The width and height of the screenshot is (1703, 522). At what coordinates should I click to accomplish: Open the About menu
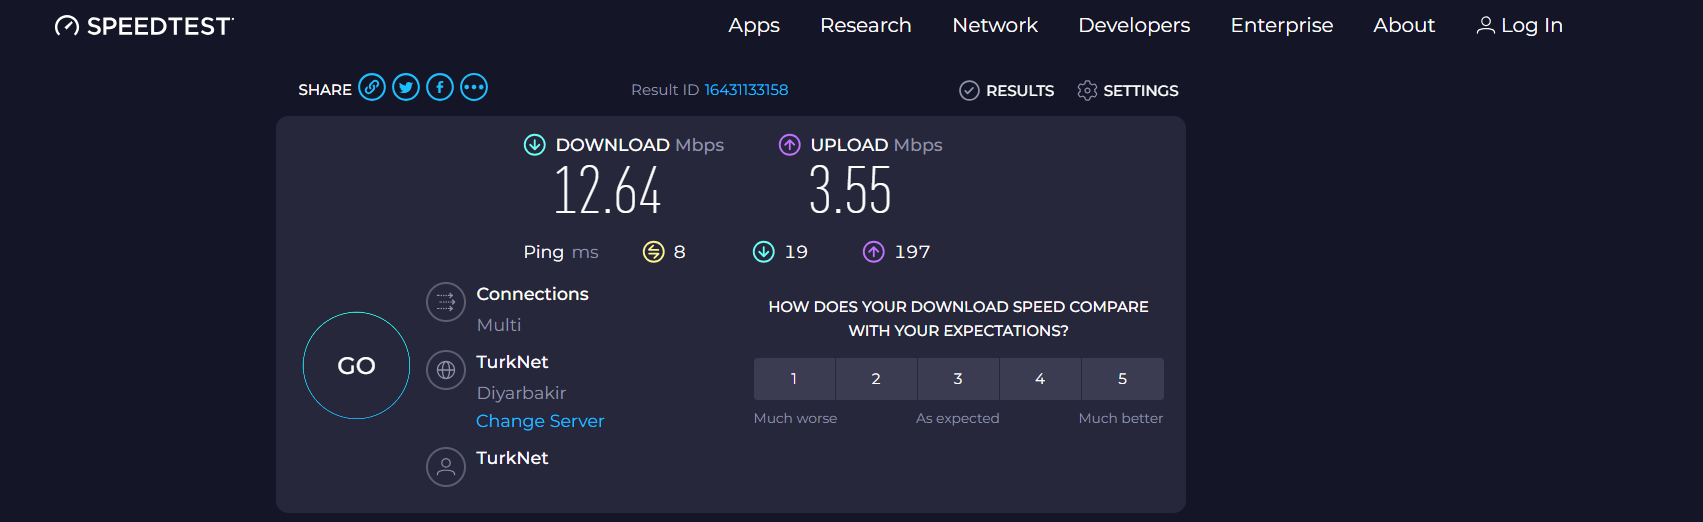pyautogui.click(x=1404, y=25)
